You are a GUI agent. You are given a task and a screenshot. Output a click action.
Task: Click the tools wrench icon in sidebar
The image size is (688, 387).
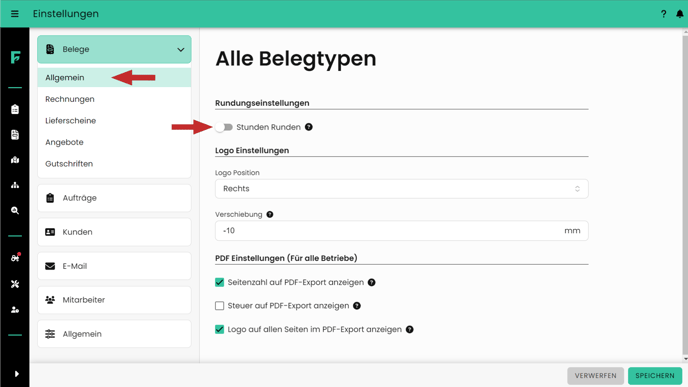[15, 284]
